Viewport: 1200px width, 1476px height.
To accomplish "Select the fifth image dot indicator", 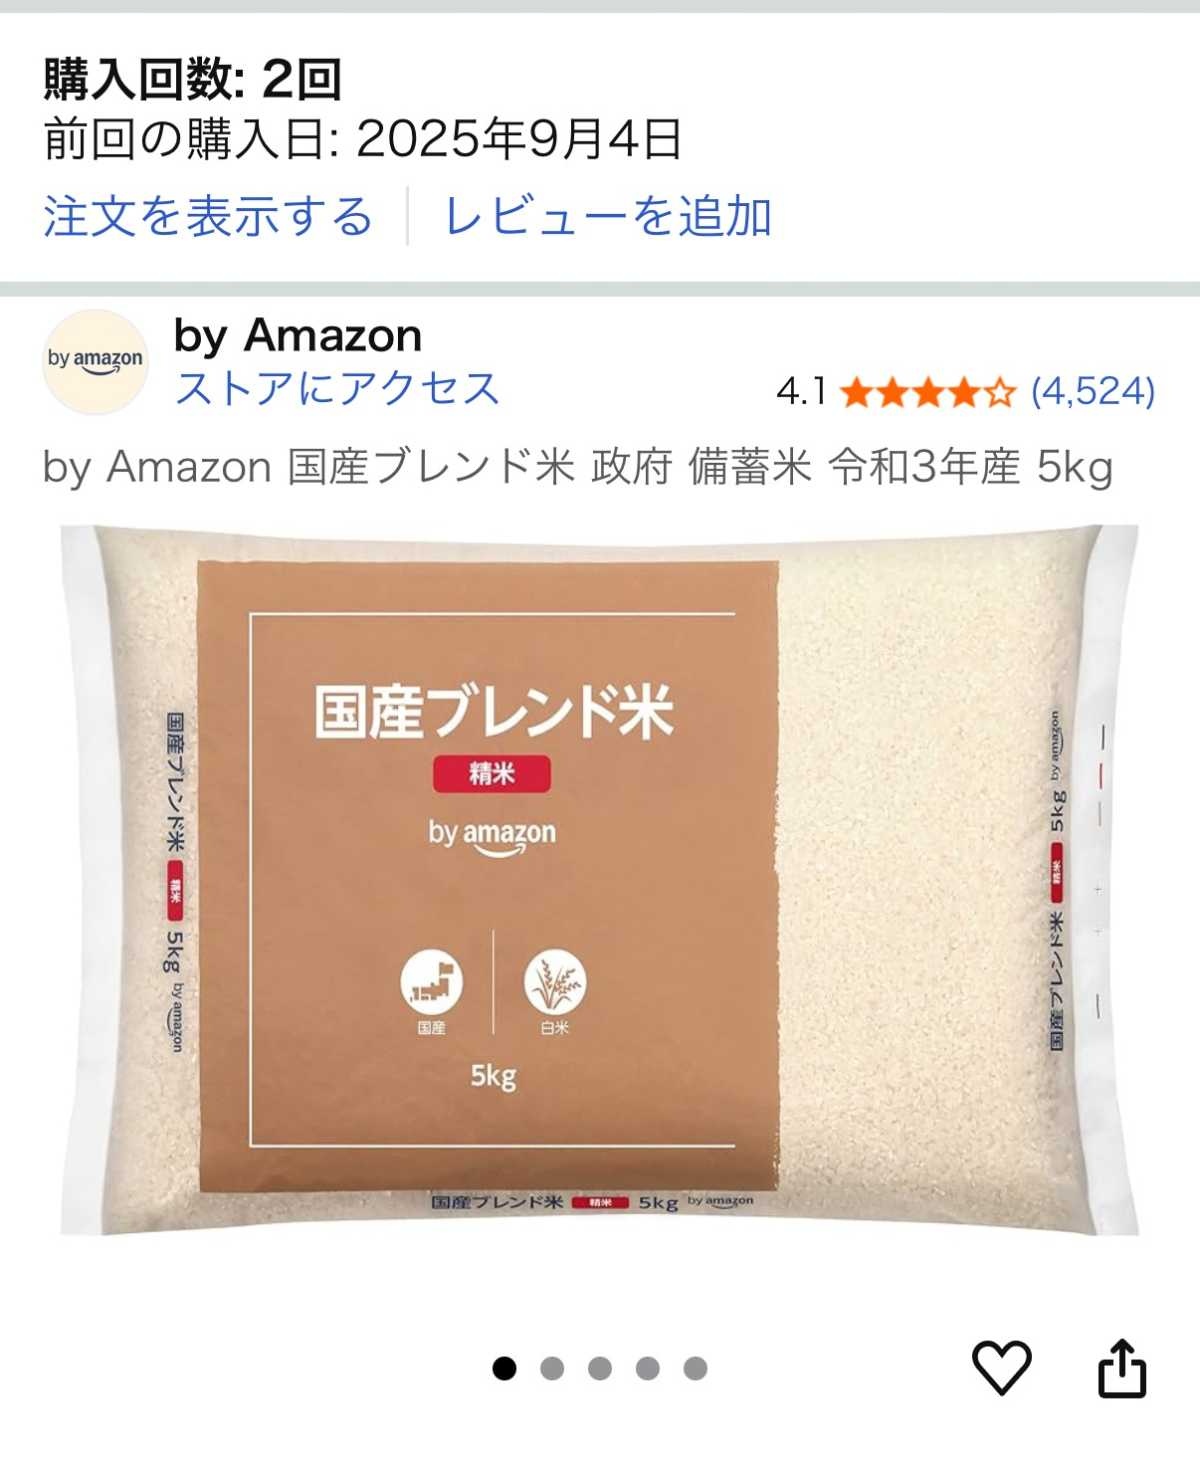I will (x=696, y=1368).
